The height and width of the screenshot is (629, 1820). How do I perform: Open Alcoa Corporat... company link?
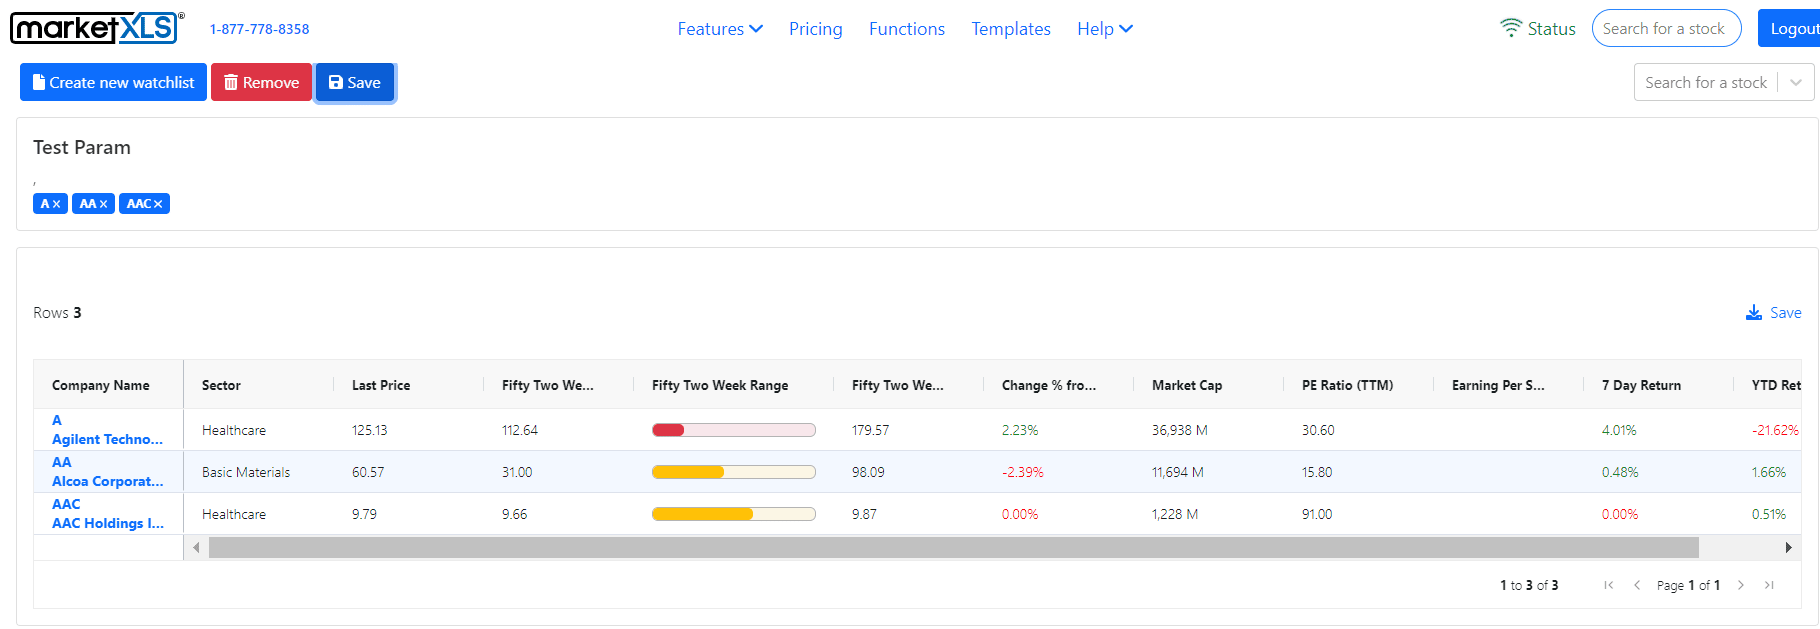click(x=107, y=481)
